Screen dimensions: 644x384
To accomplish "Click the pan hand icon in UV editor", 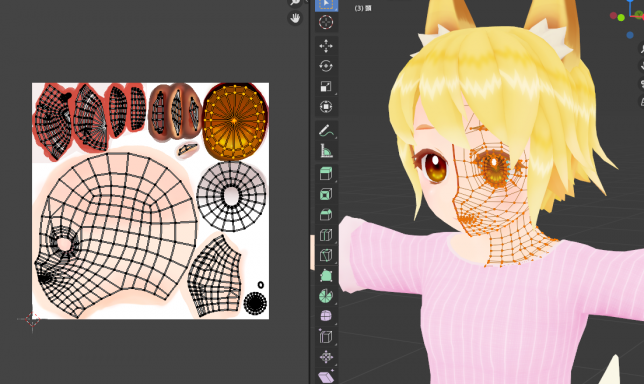I will coord(295,18).
